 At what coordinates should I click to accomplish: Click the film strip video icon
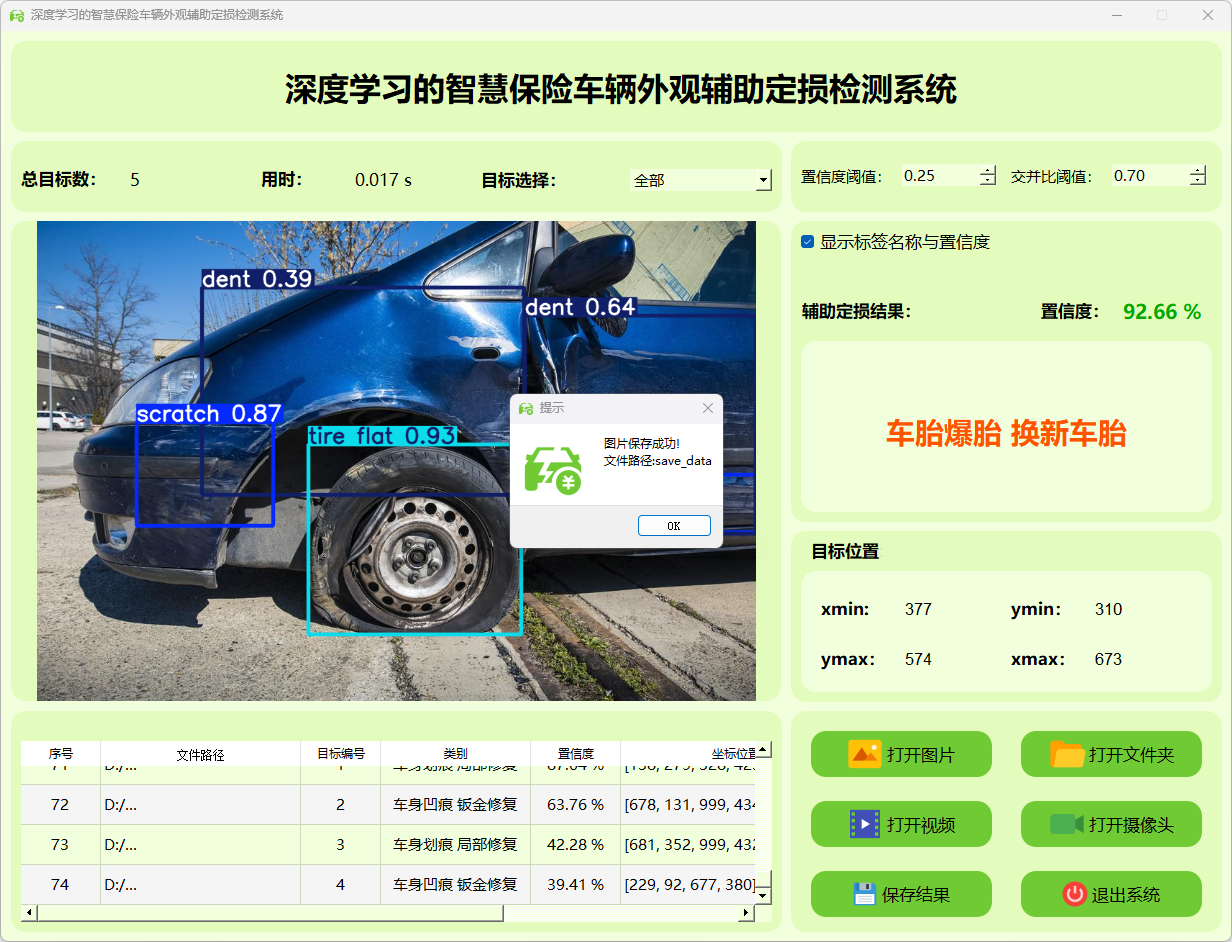click(x=864, y=824)
